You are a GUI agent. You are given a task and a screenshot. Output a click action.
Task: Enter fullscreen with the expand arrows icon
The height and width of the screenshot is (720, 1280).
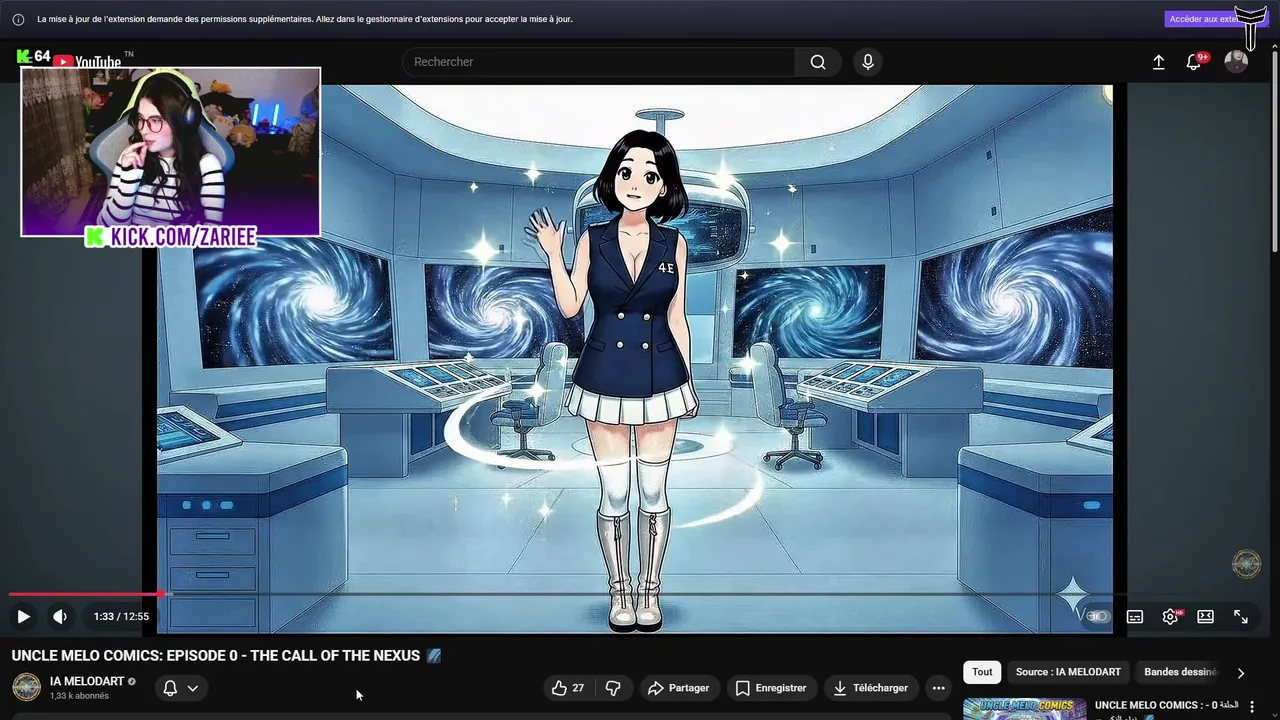click(1241, 617)
